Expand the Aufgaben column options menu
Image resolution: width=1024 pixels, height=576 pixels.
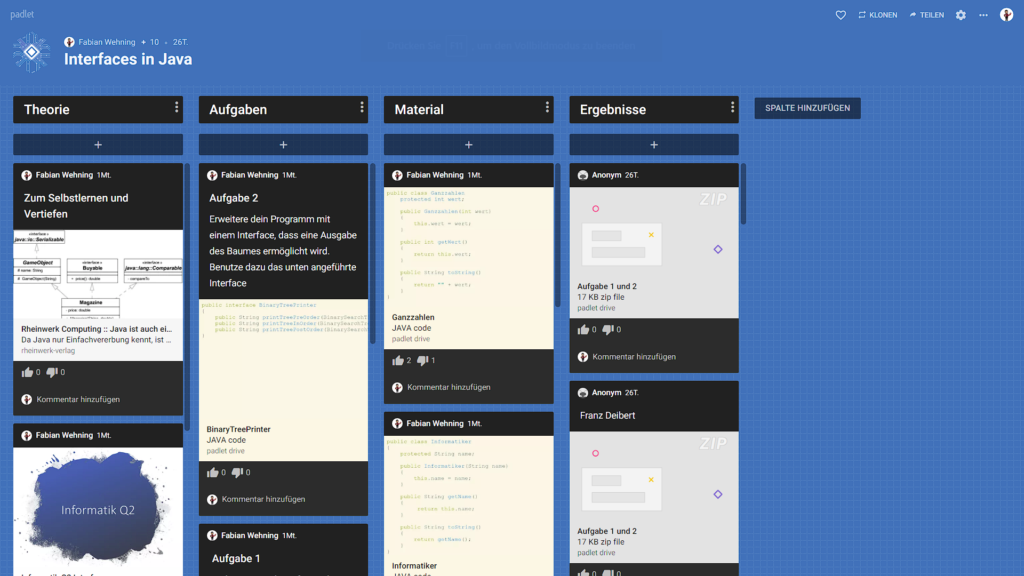click(x=362, y=108)
